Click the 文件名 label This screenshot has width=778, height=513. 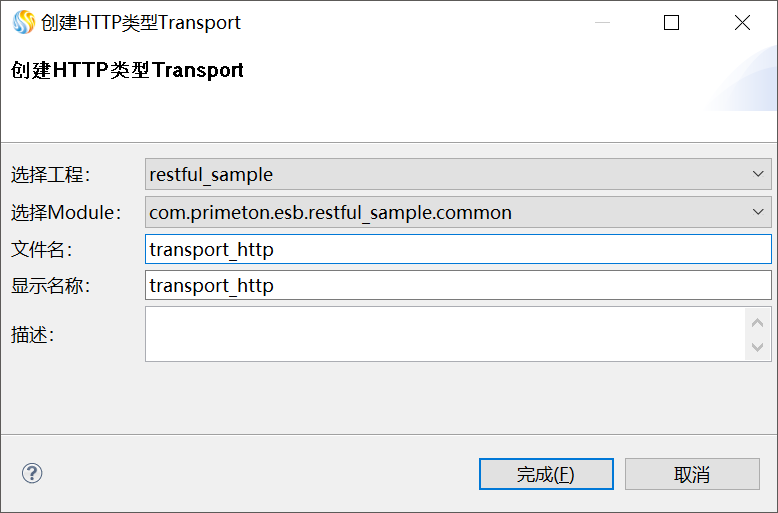[x=42, y=249]
